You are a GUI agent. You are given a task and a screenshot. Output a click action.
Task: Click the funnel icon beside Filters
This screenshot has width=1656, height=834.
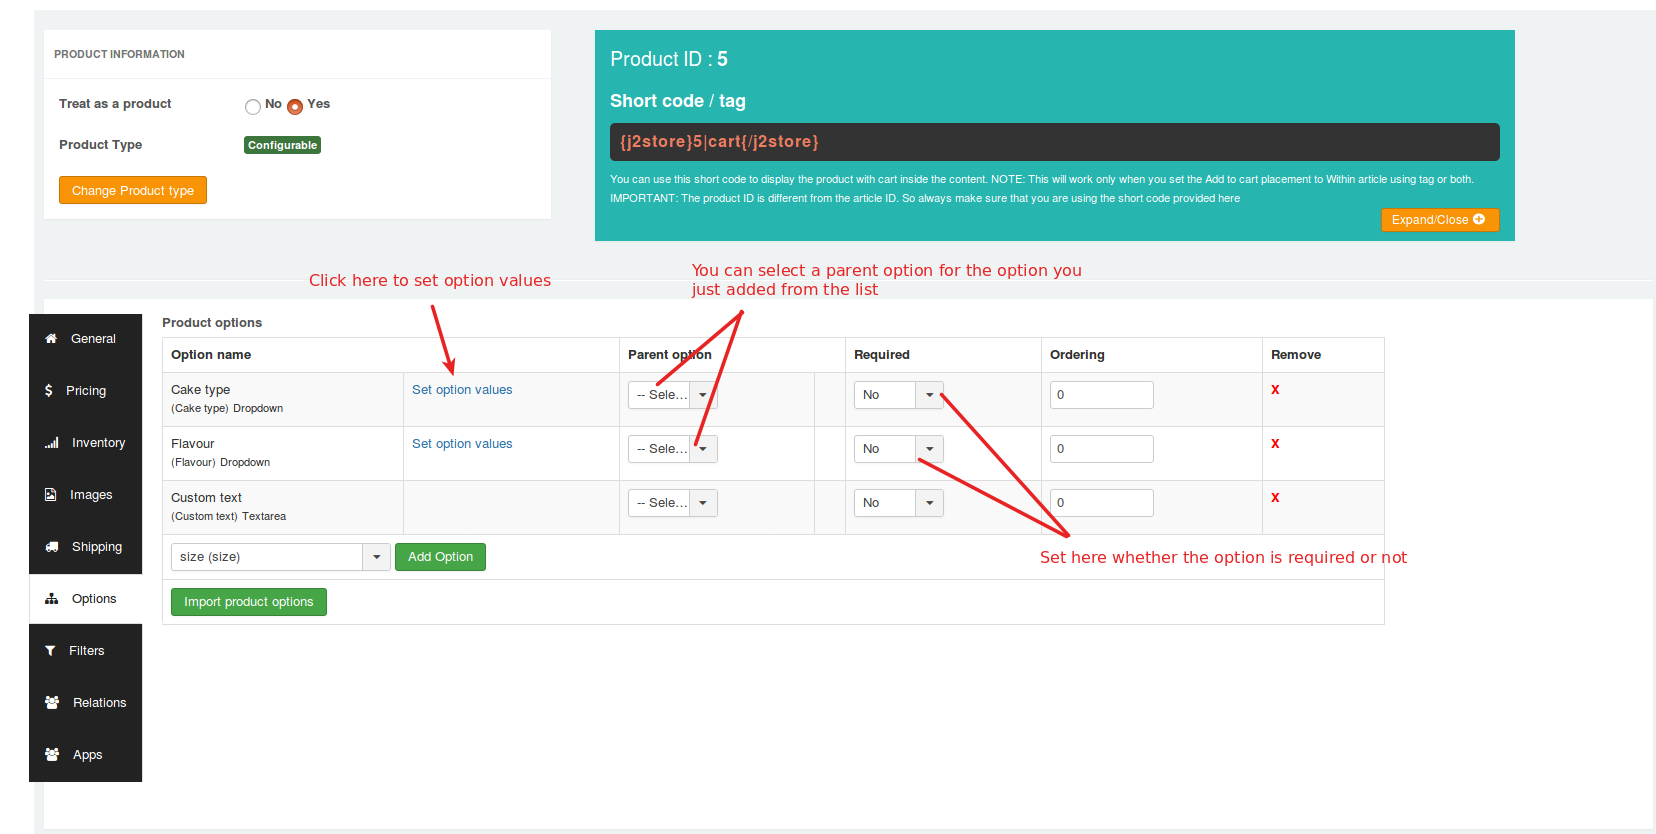point(50,651)
